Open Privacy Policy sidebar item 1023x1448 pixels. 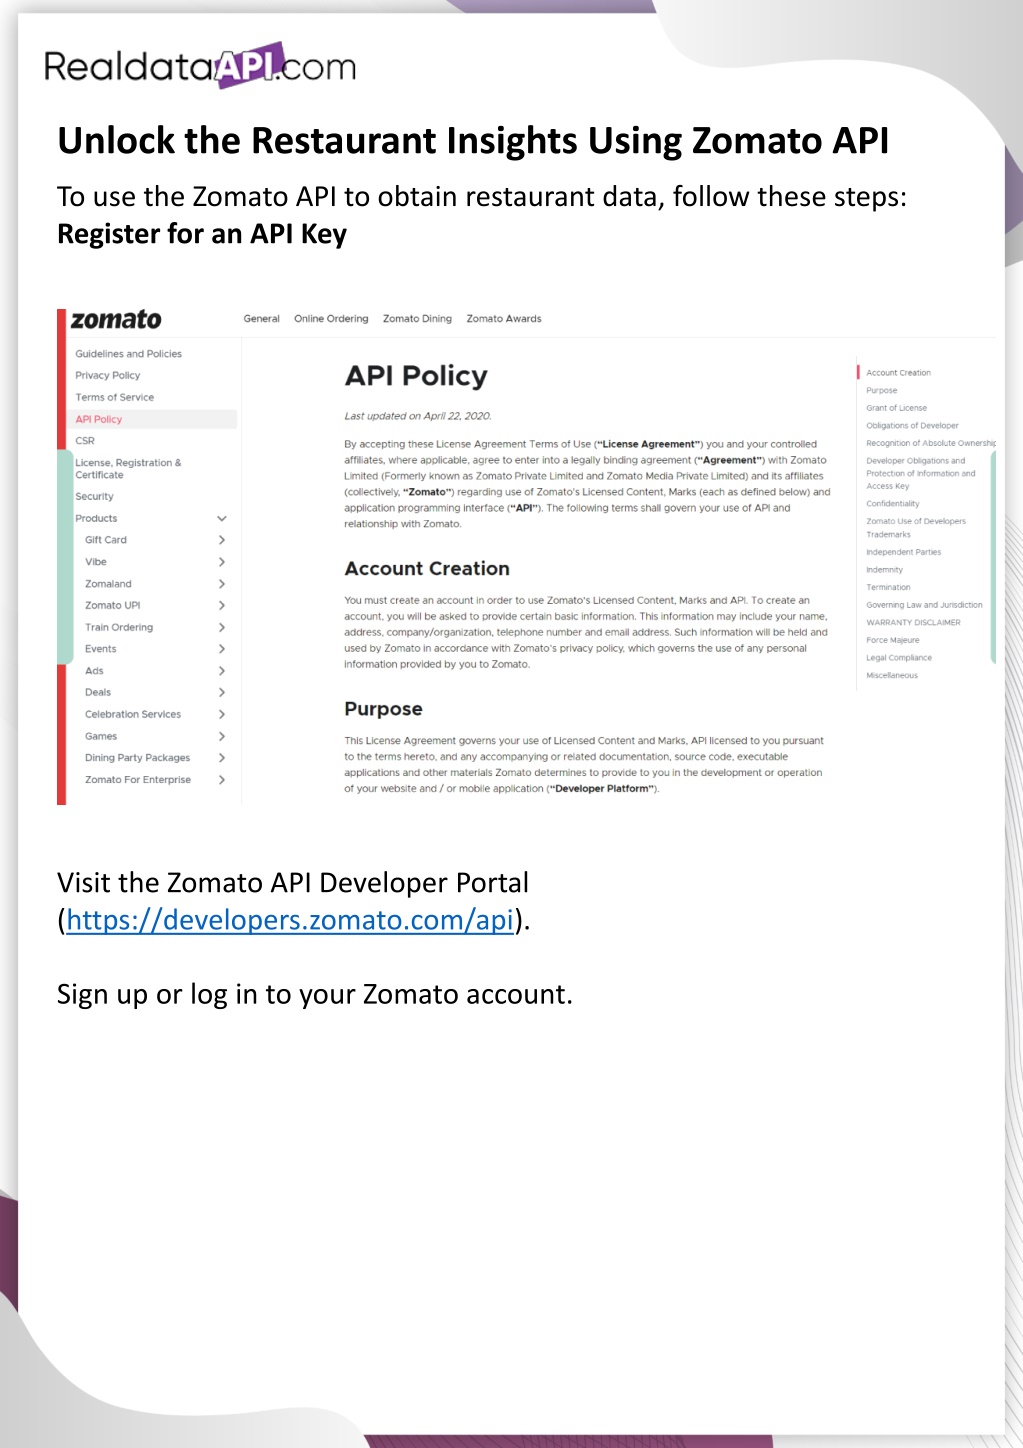(108, 376)
